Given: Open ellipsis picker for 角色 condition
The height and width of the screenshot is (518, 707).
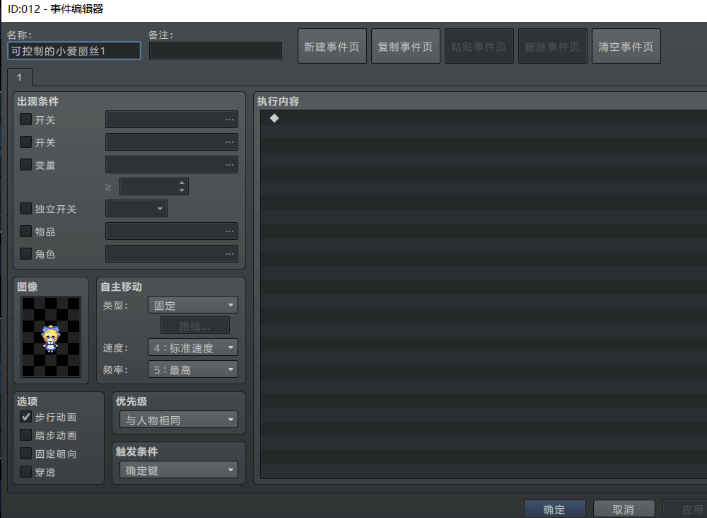Looking at the screenshot, I should pyautogui.click(x=230, y=254).
